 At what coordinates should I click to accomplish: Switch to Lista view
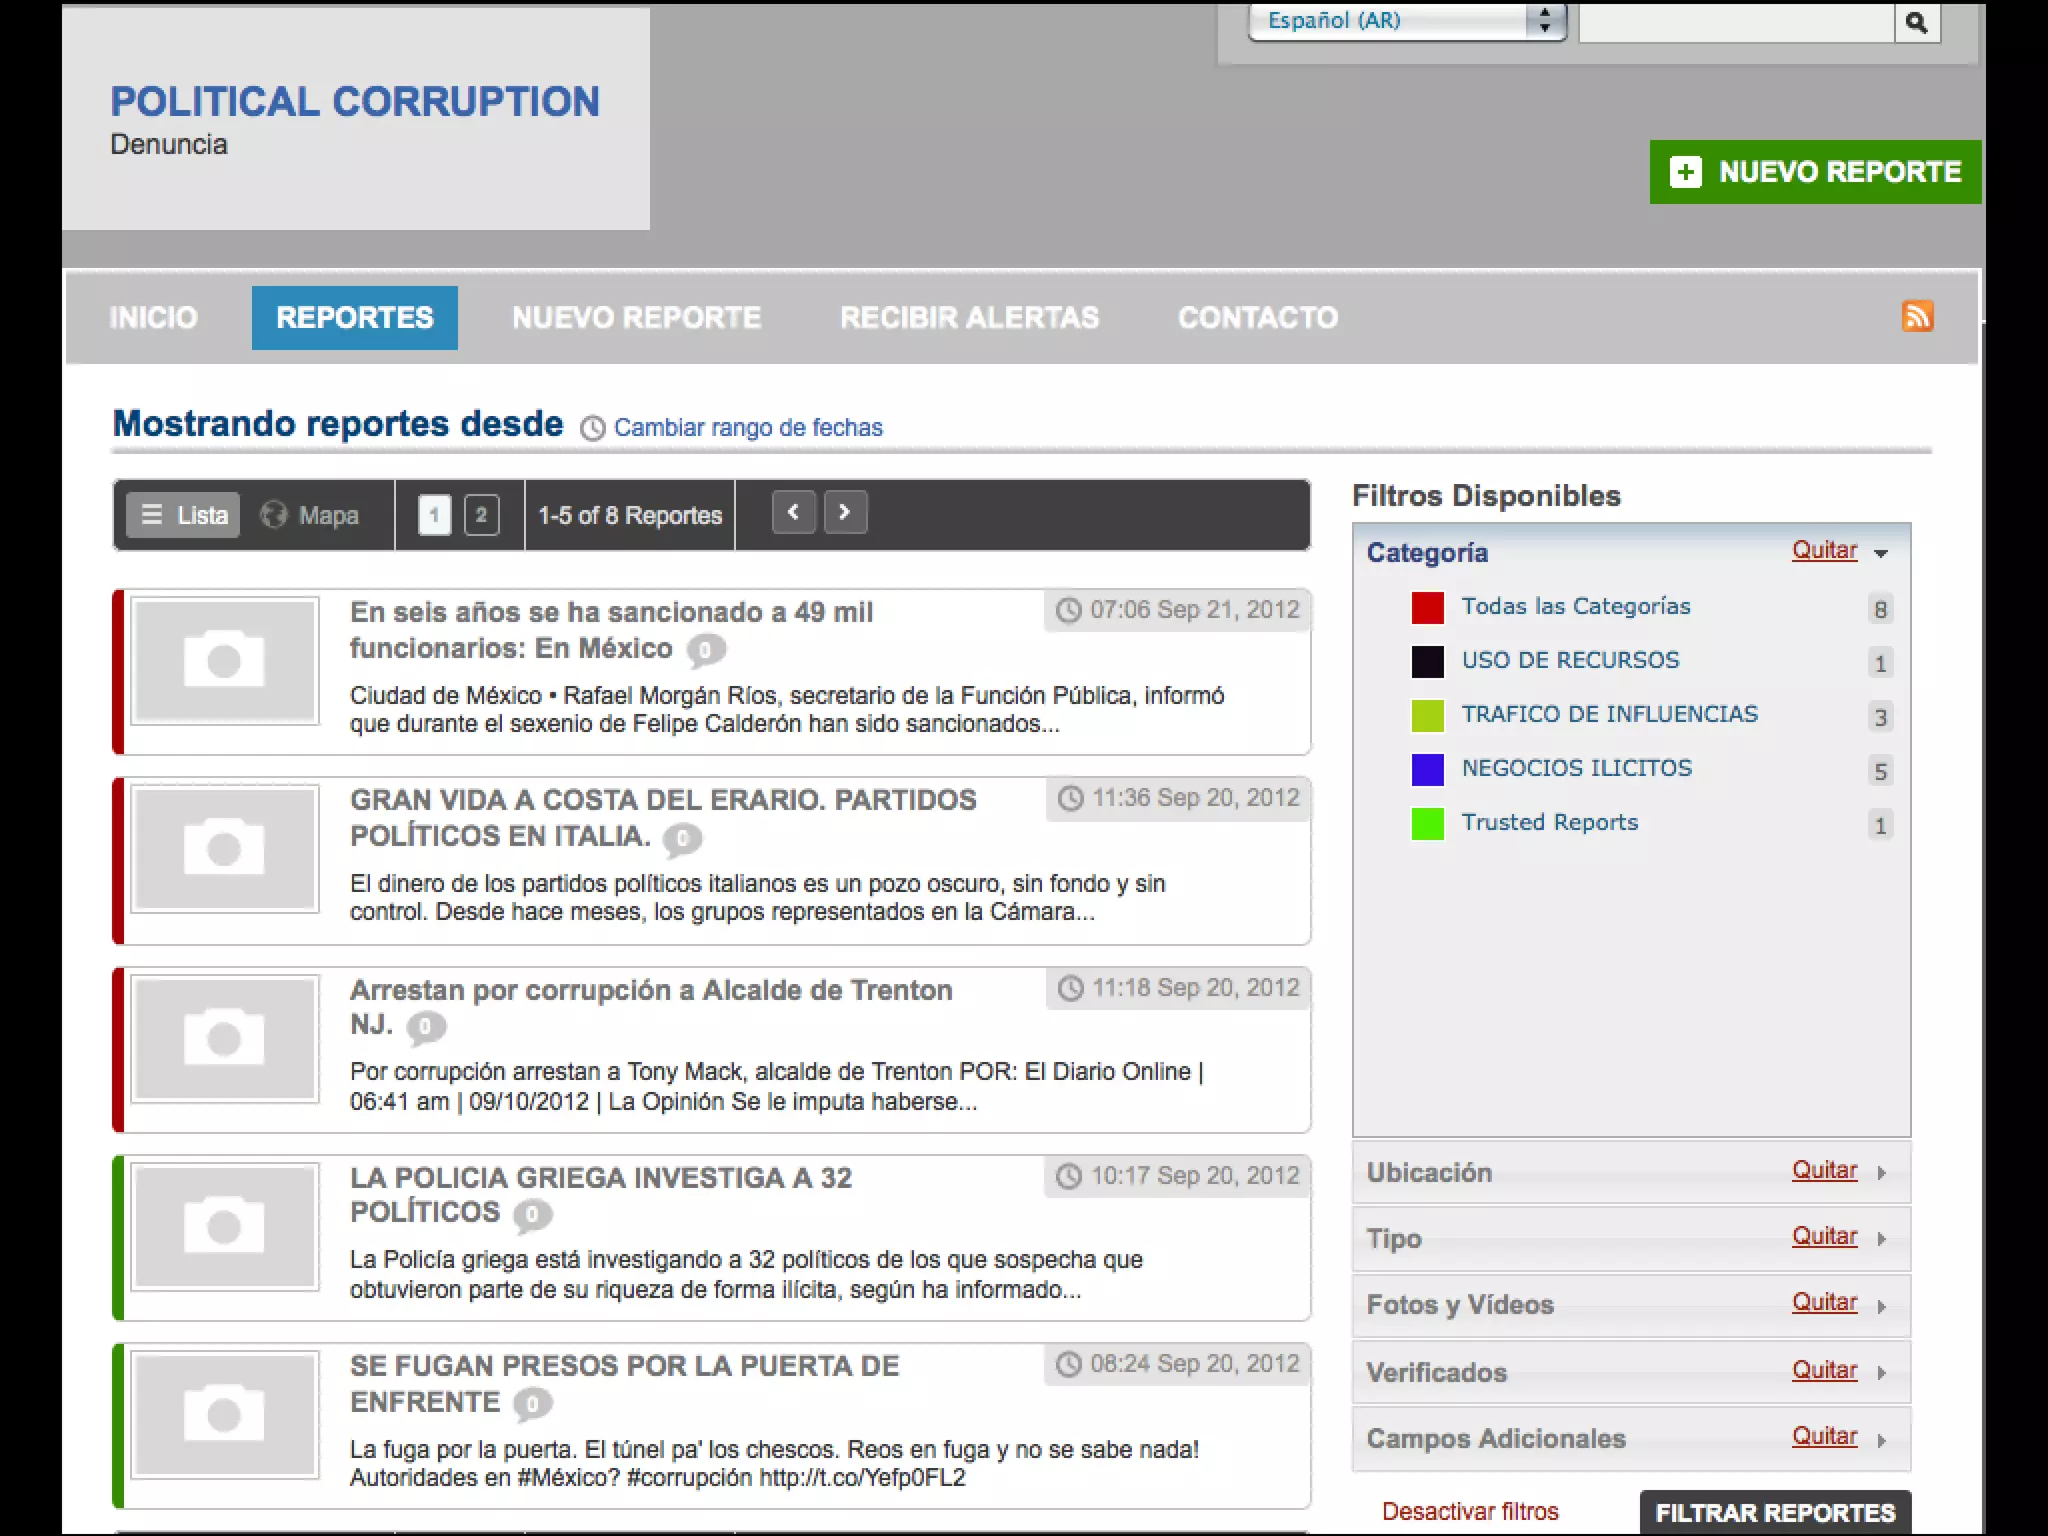point(184,515)
